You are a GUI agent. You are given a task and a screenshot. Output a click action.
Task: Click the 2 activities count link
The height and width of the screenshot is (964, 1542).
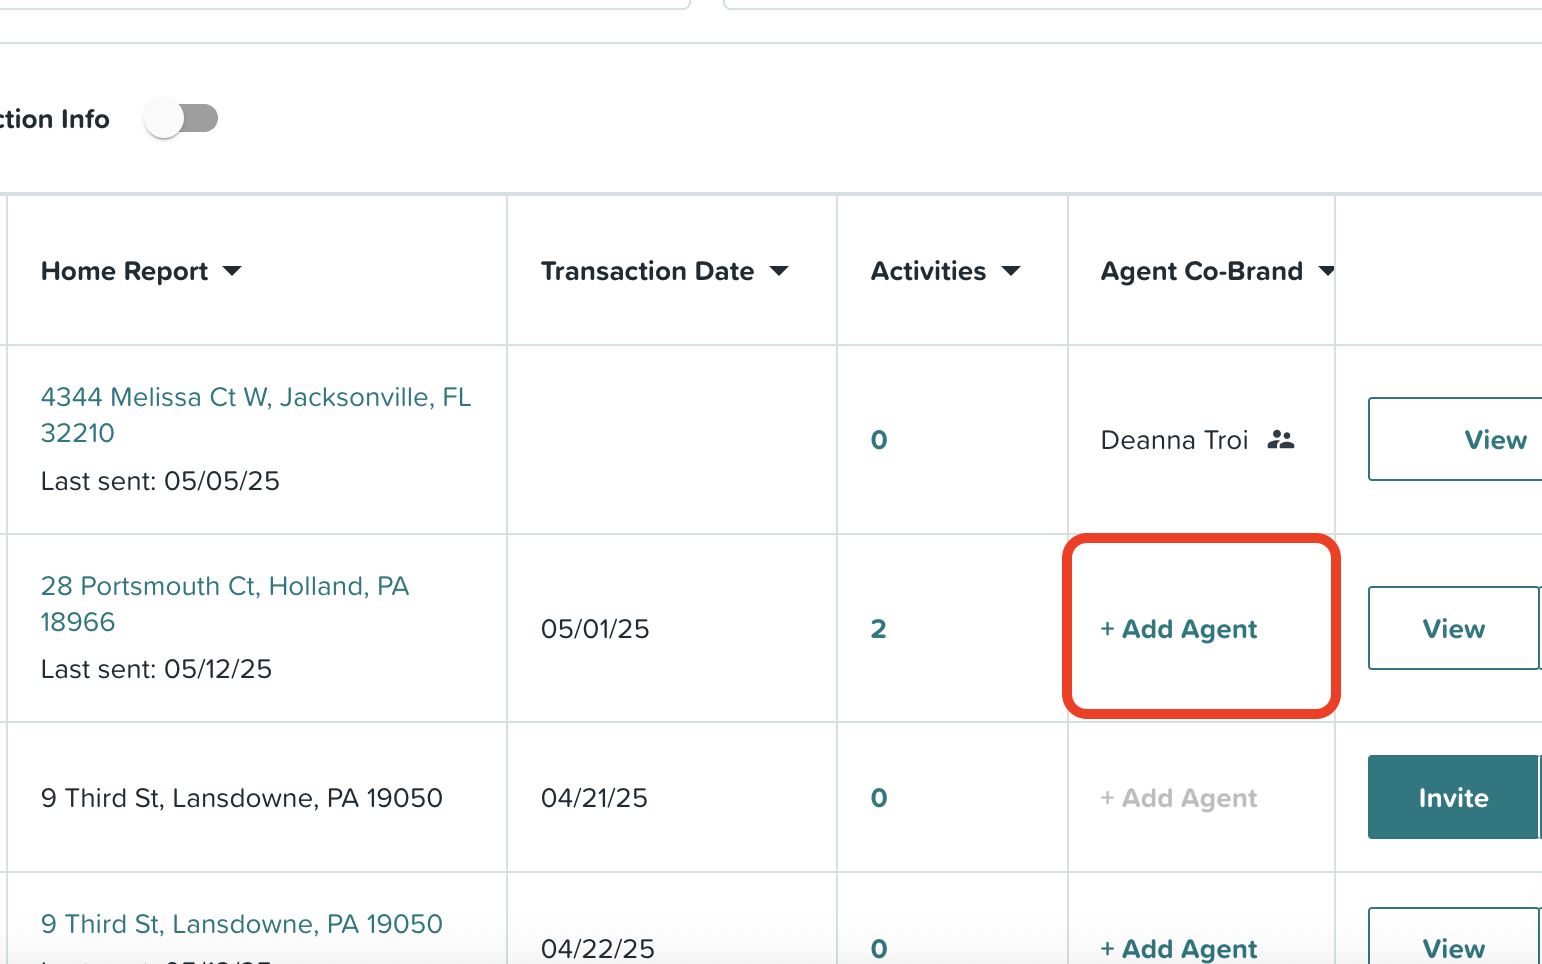[878, 629]
